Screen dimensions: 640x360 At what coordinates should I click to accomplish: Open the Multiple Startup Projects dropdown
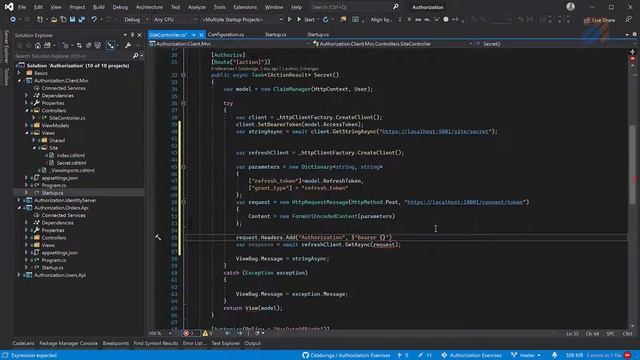tap(242, 19)
